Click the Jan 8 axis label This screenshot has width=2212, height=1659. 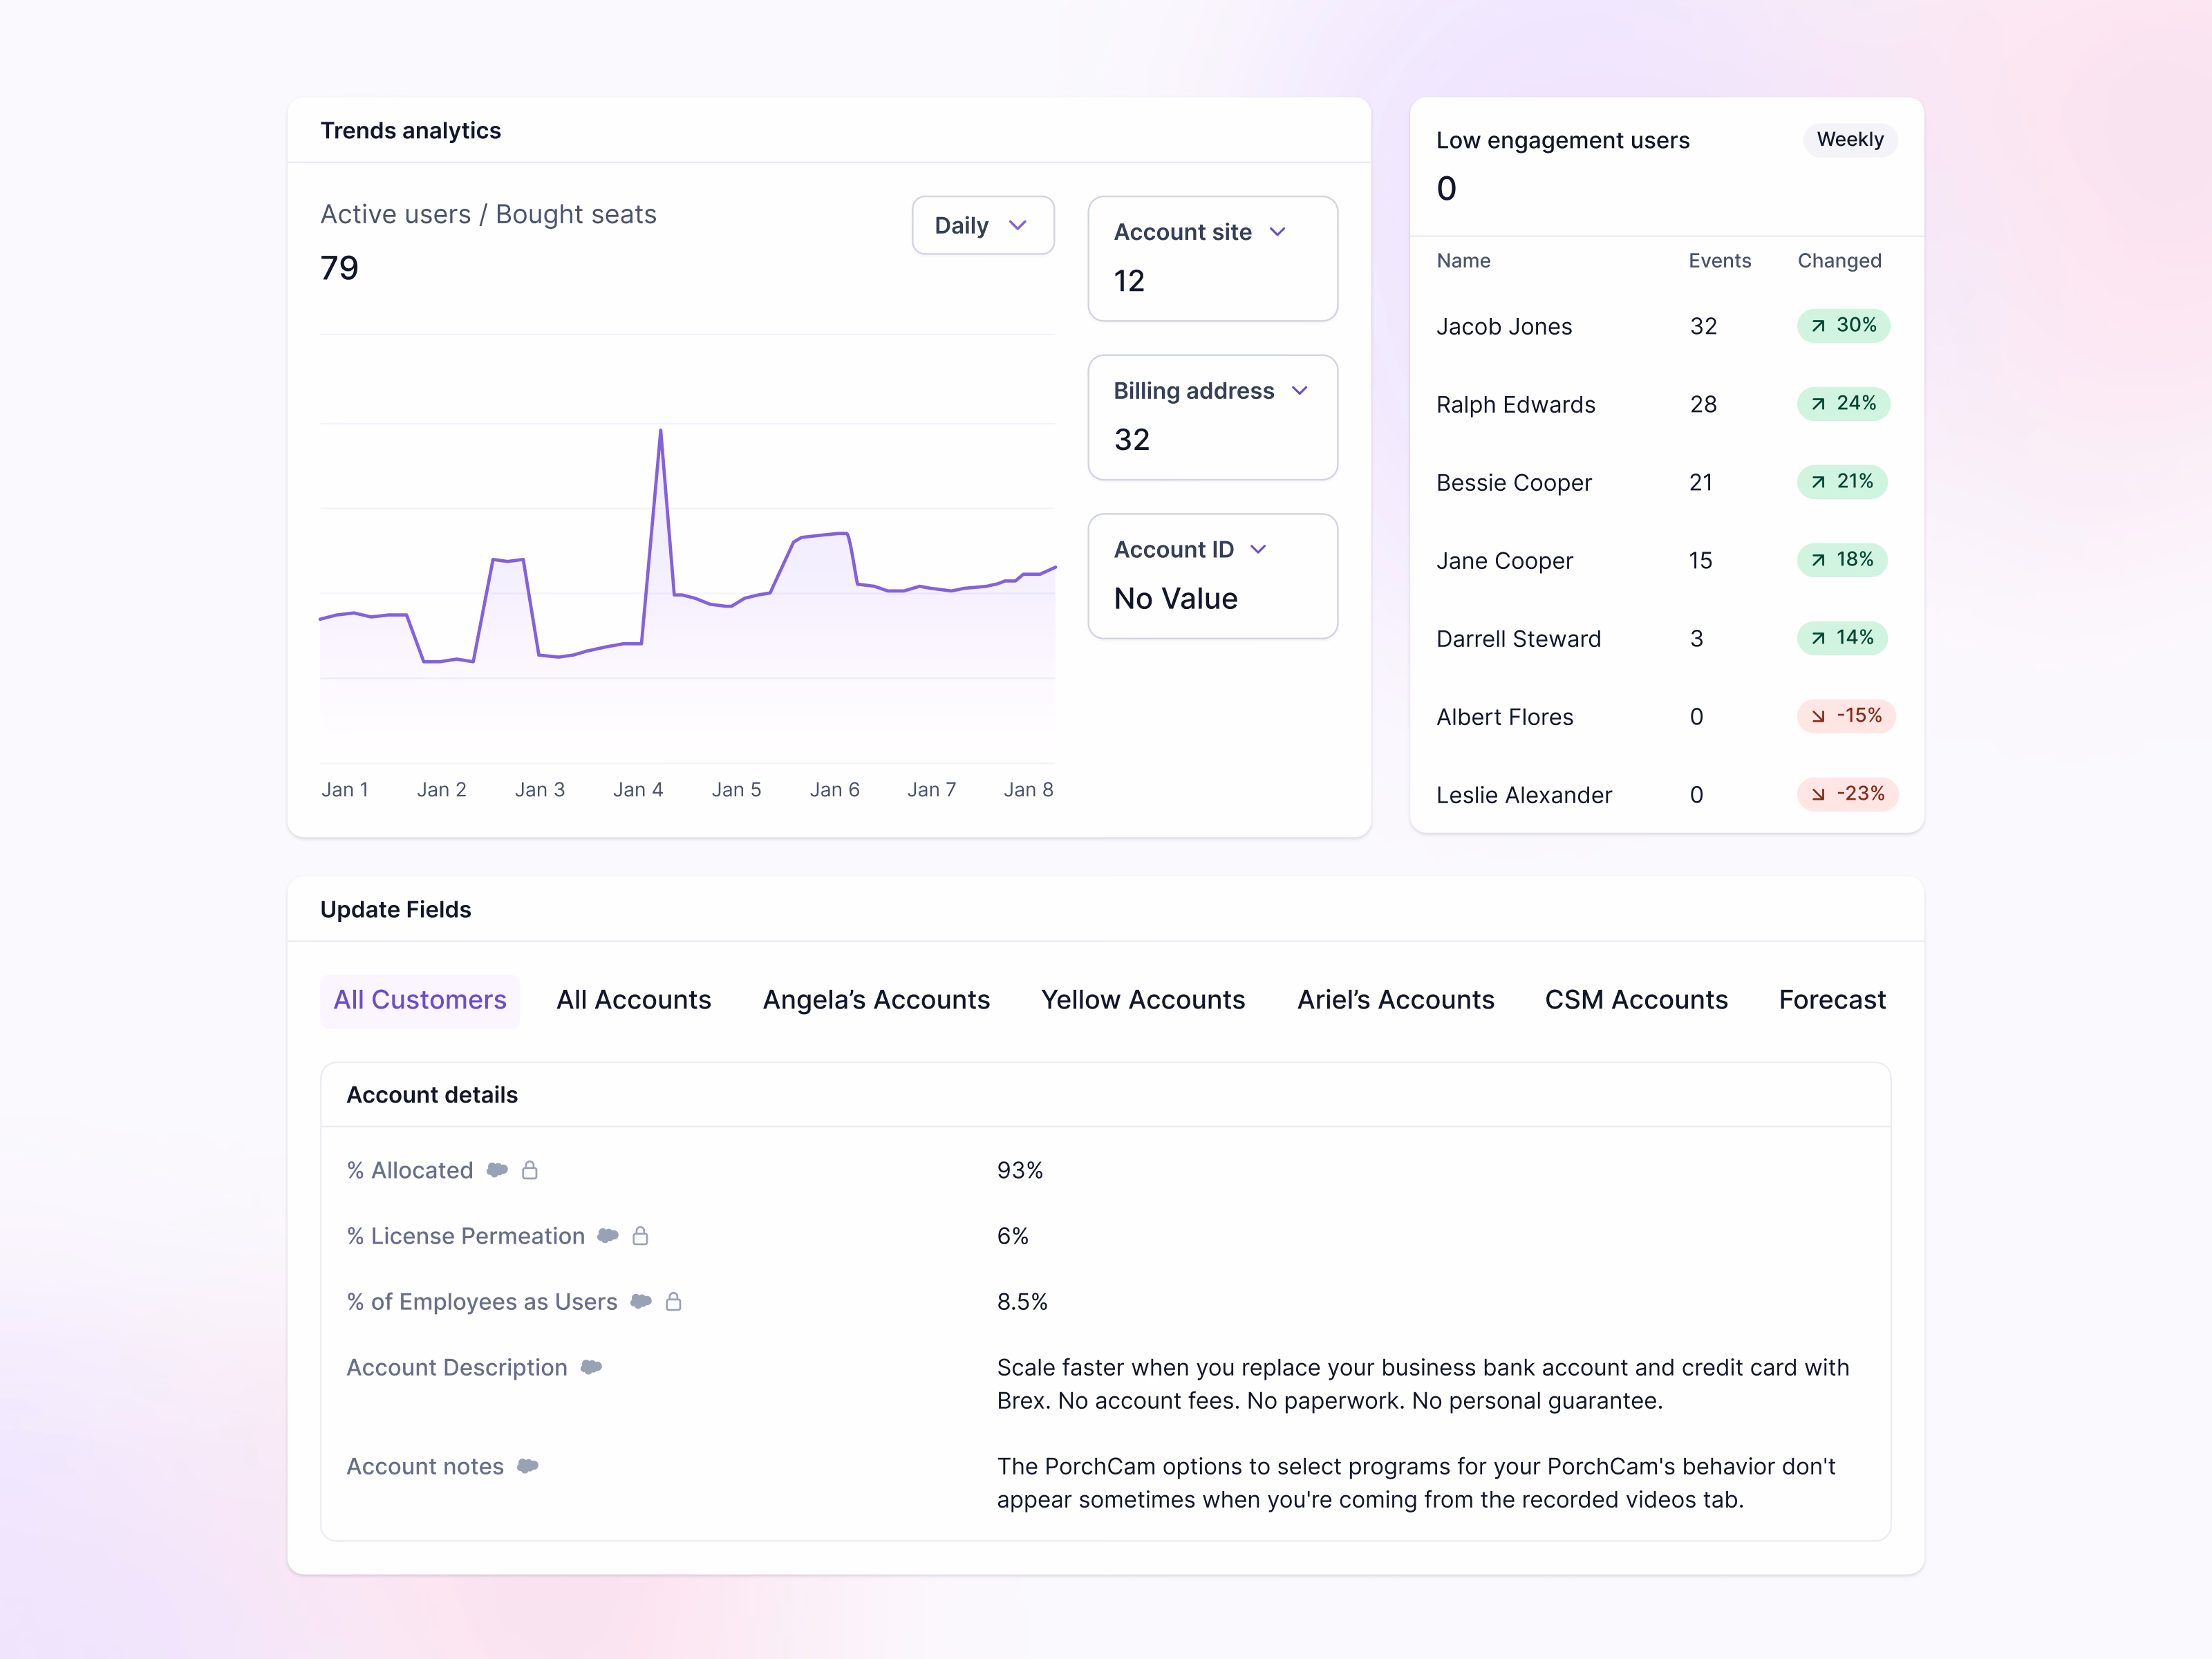pyautogui.click(x=1028, y=790)
